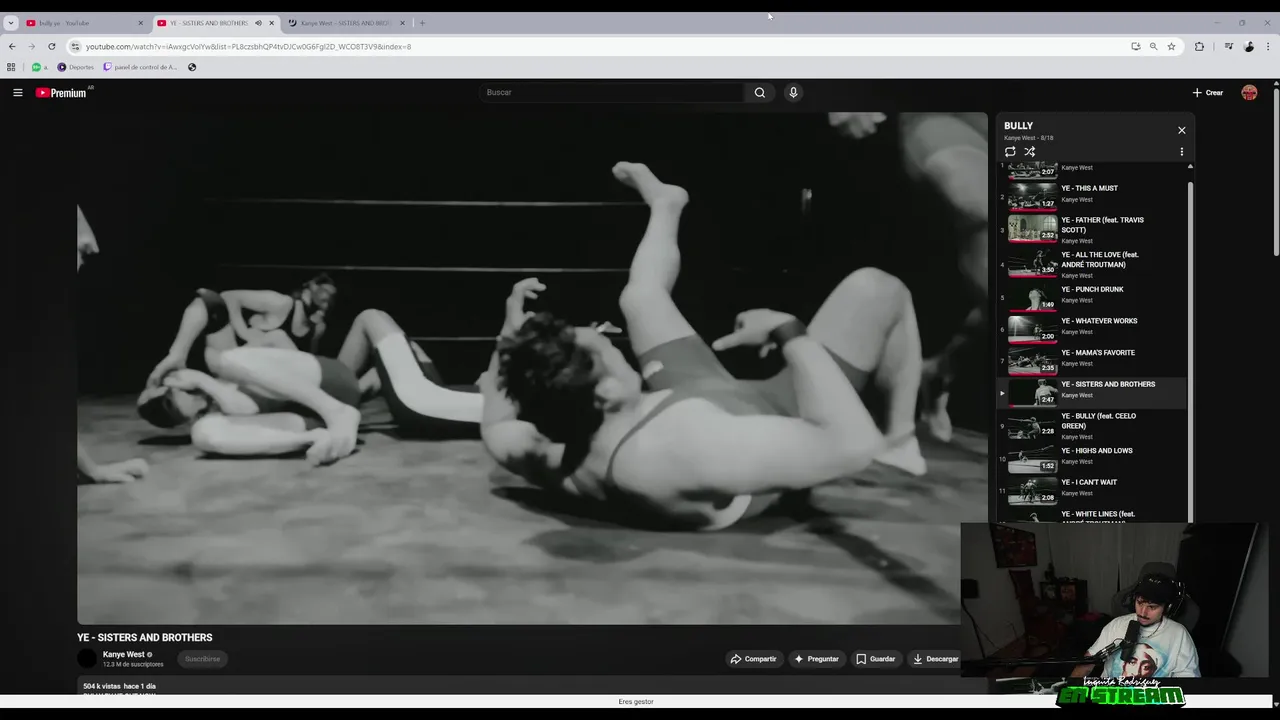Screen dimensions: 1280x720
Task: Open the BULLY playlist title link
Action: pos(1018,126)
